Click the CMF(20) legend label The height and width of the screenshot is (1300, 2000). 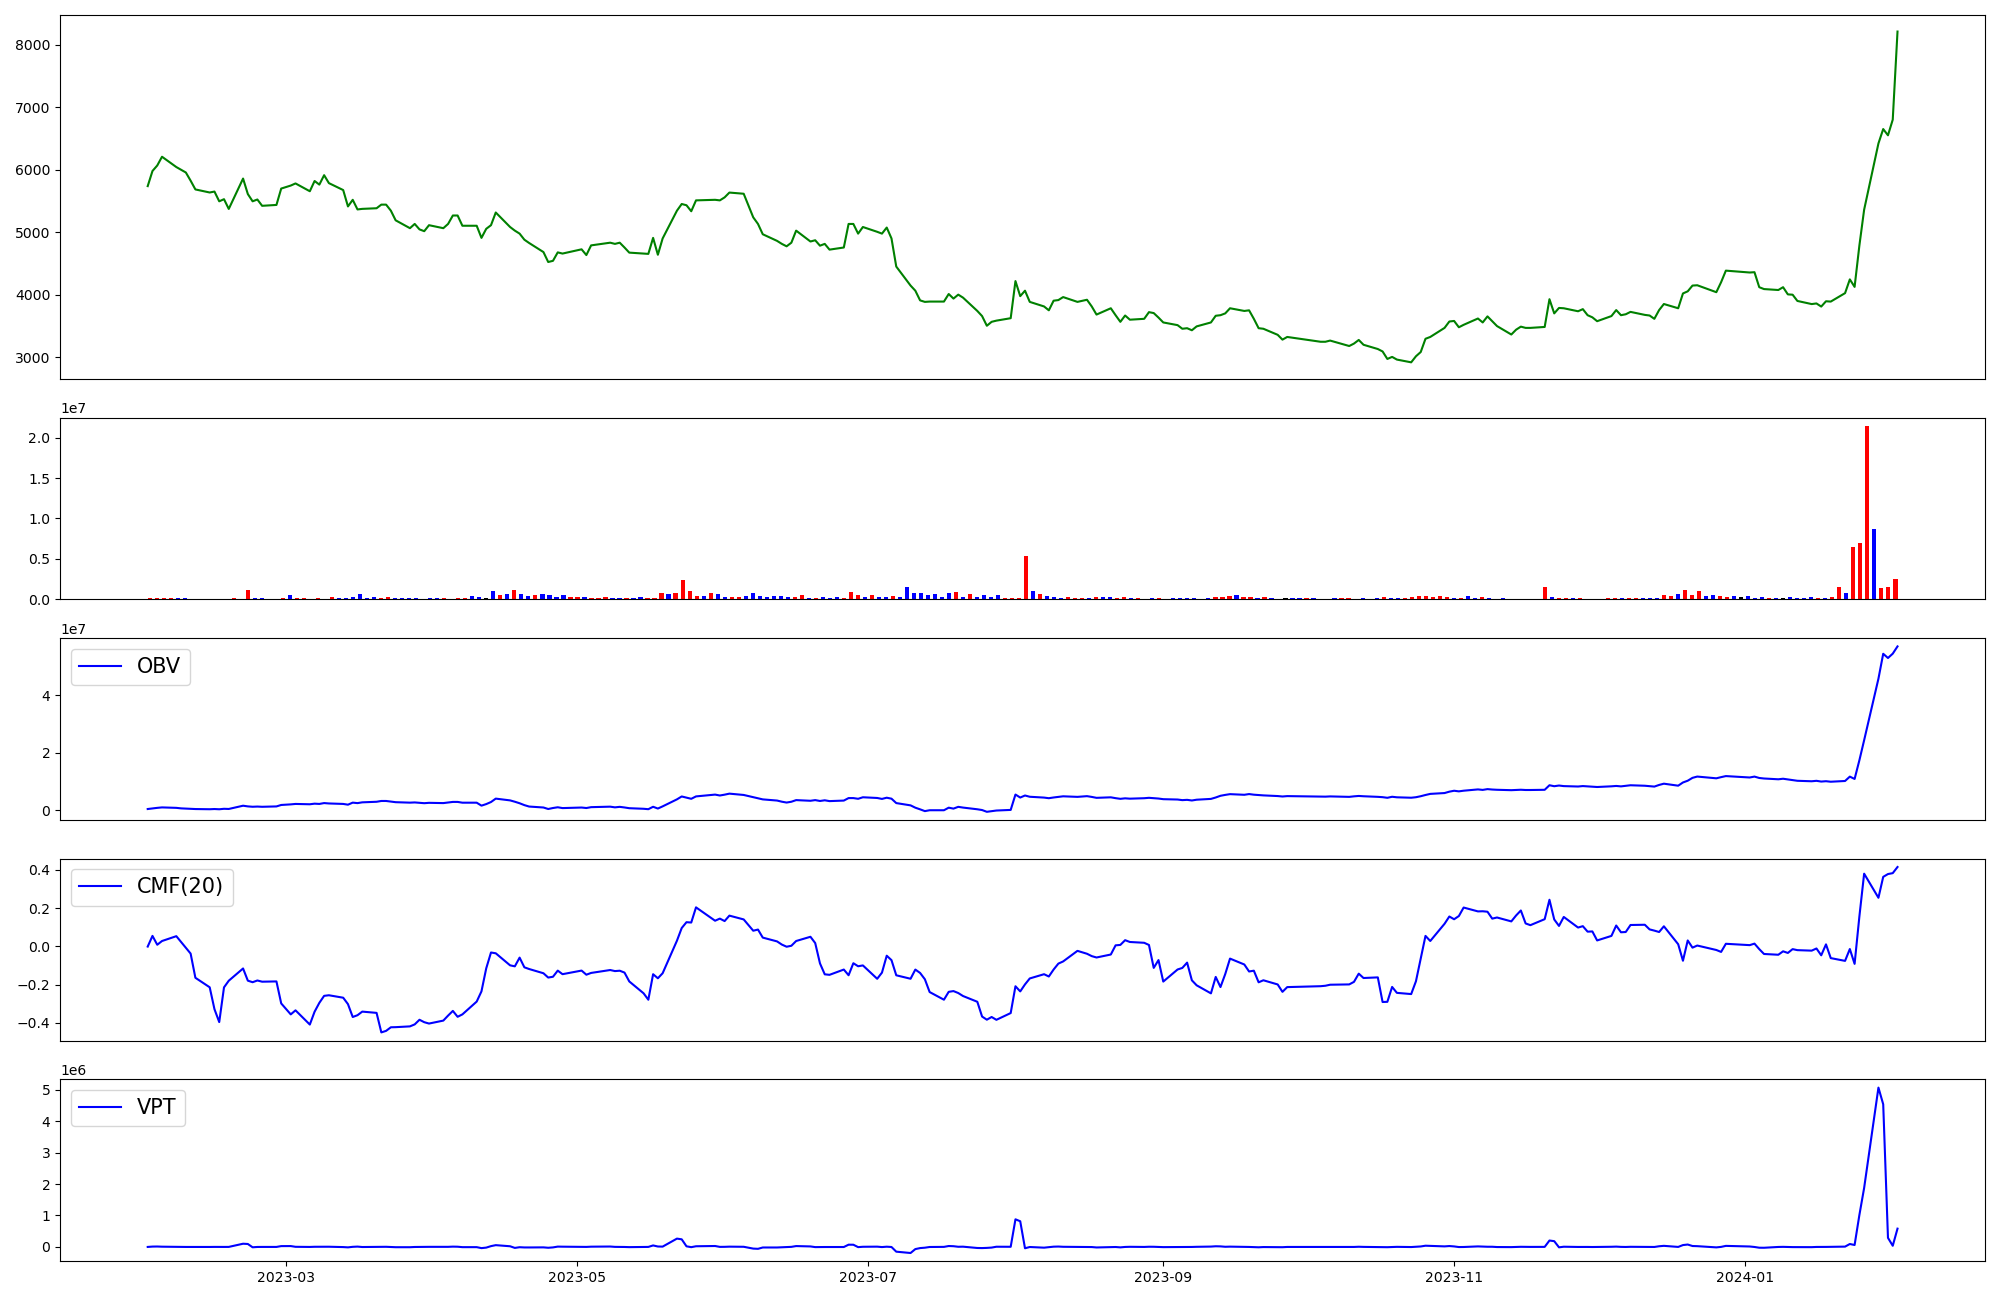click(x=179, y=887)
